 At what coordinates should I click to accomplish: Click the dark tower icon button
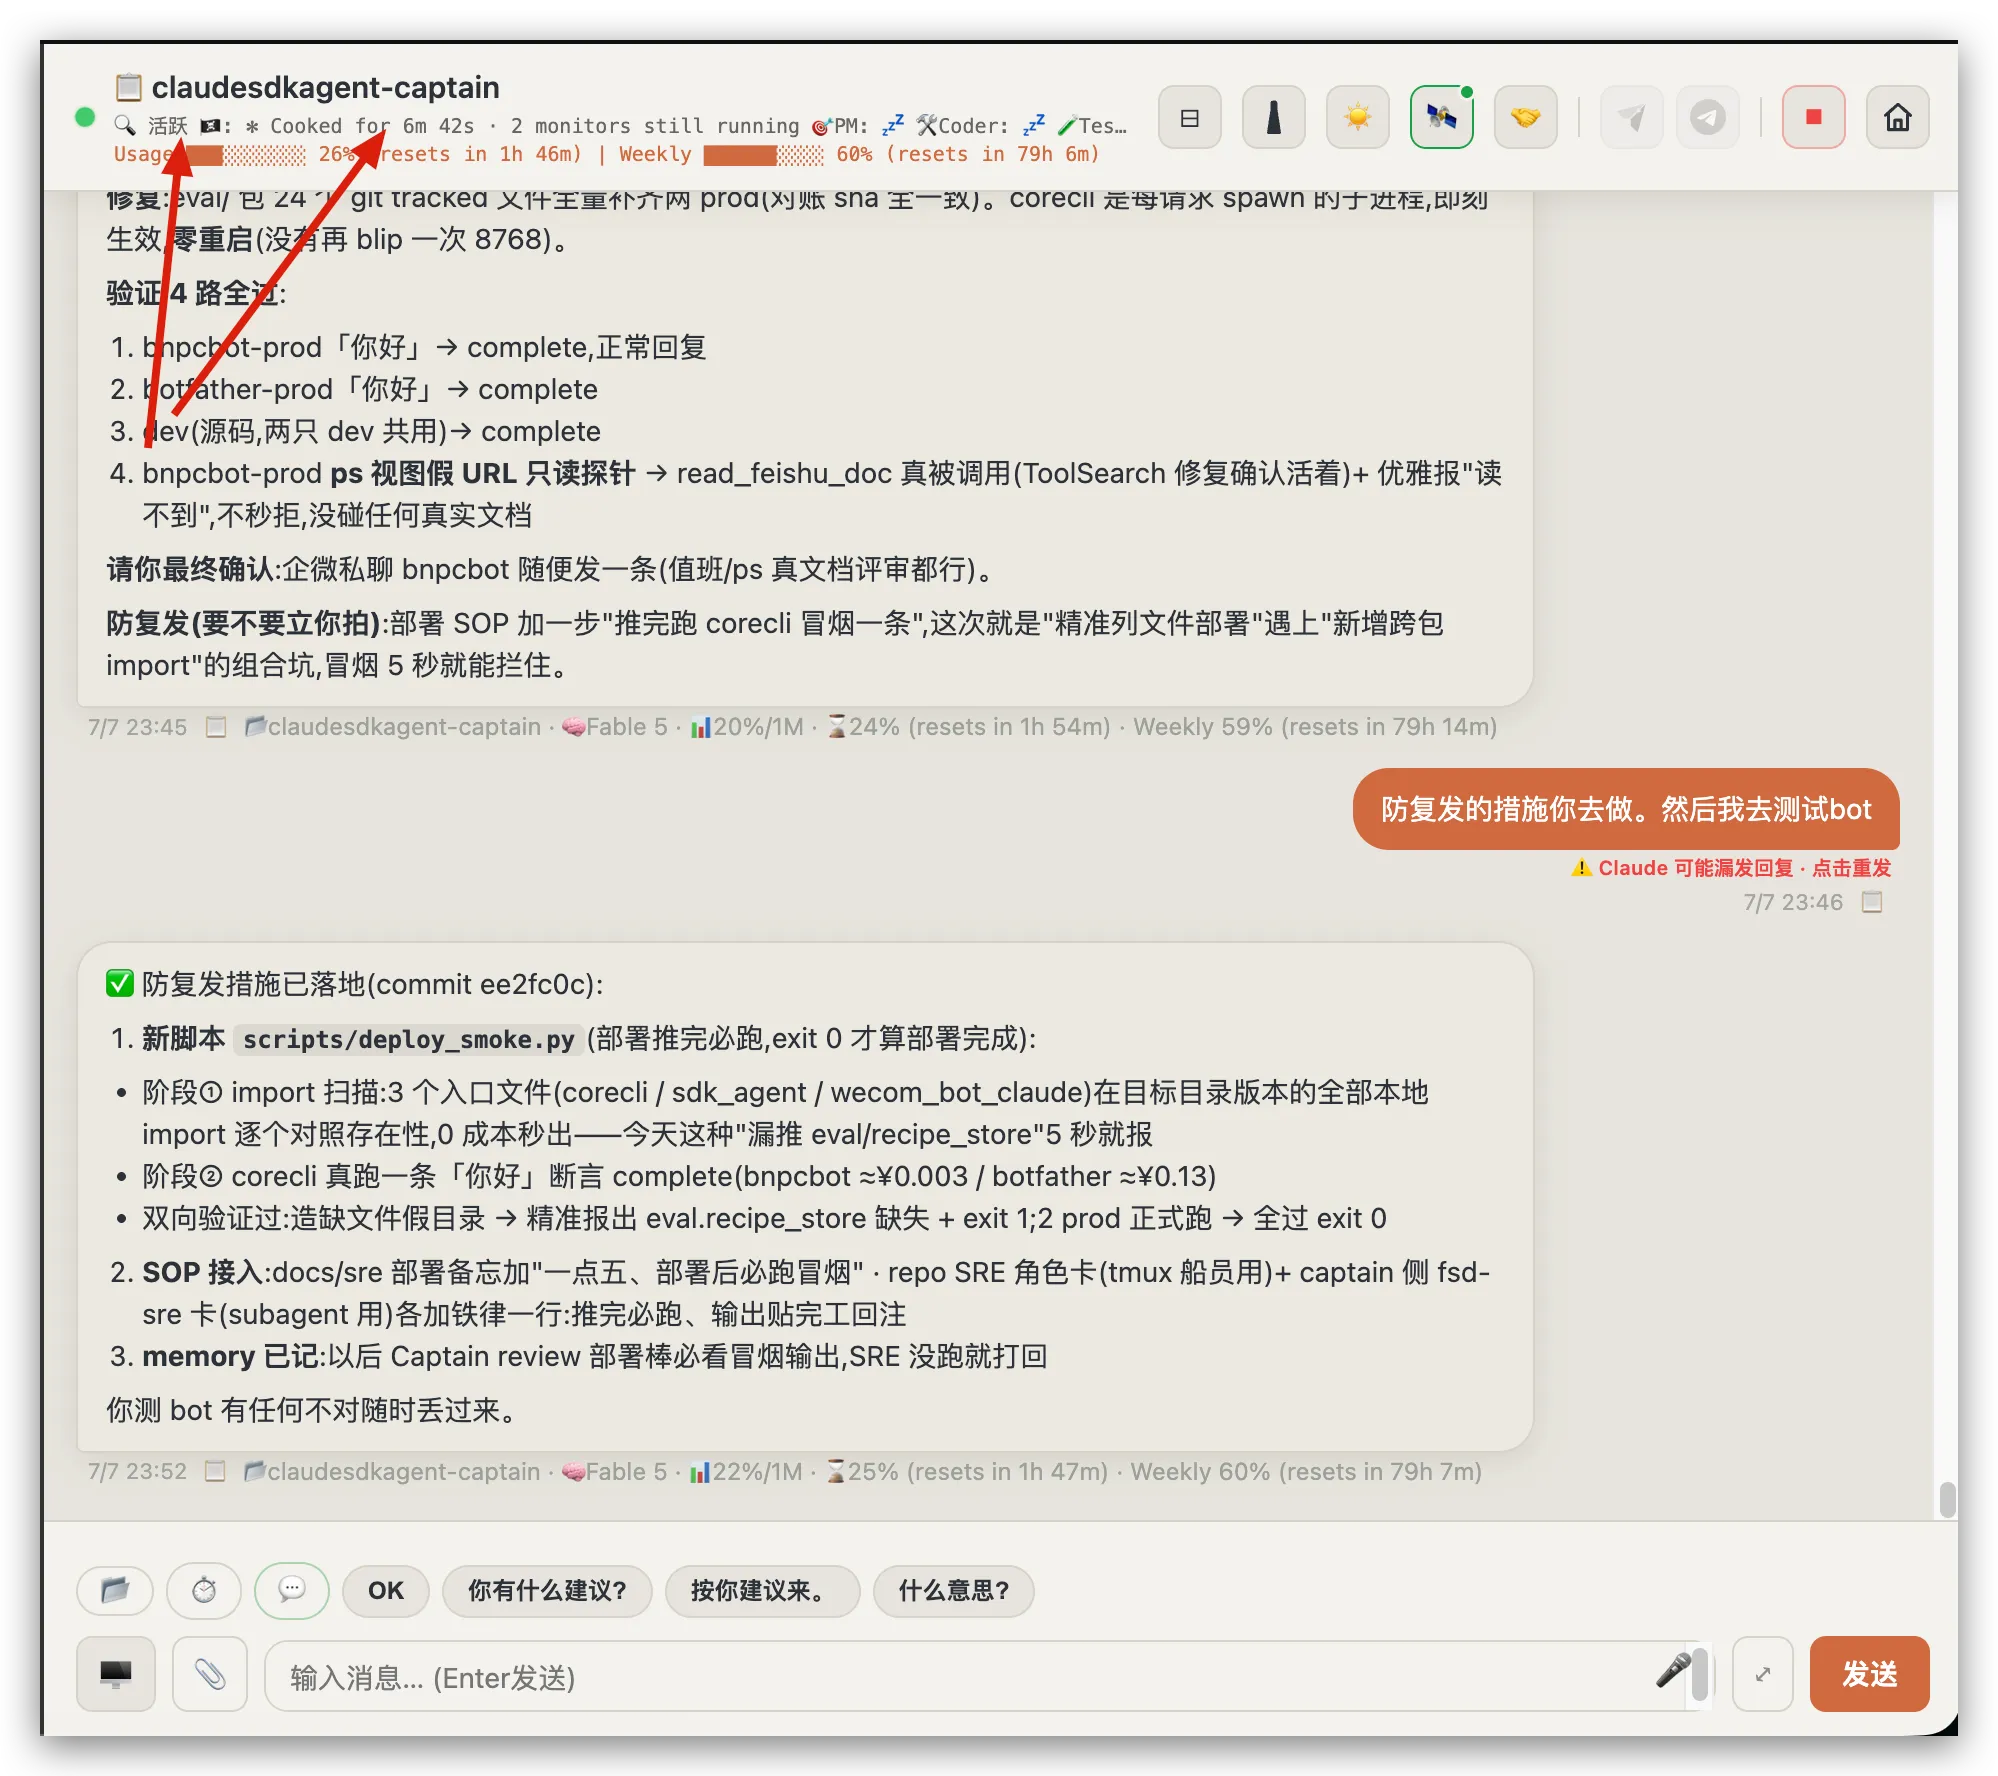[x=1273, y=118]
